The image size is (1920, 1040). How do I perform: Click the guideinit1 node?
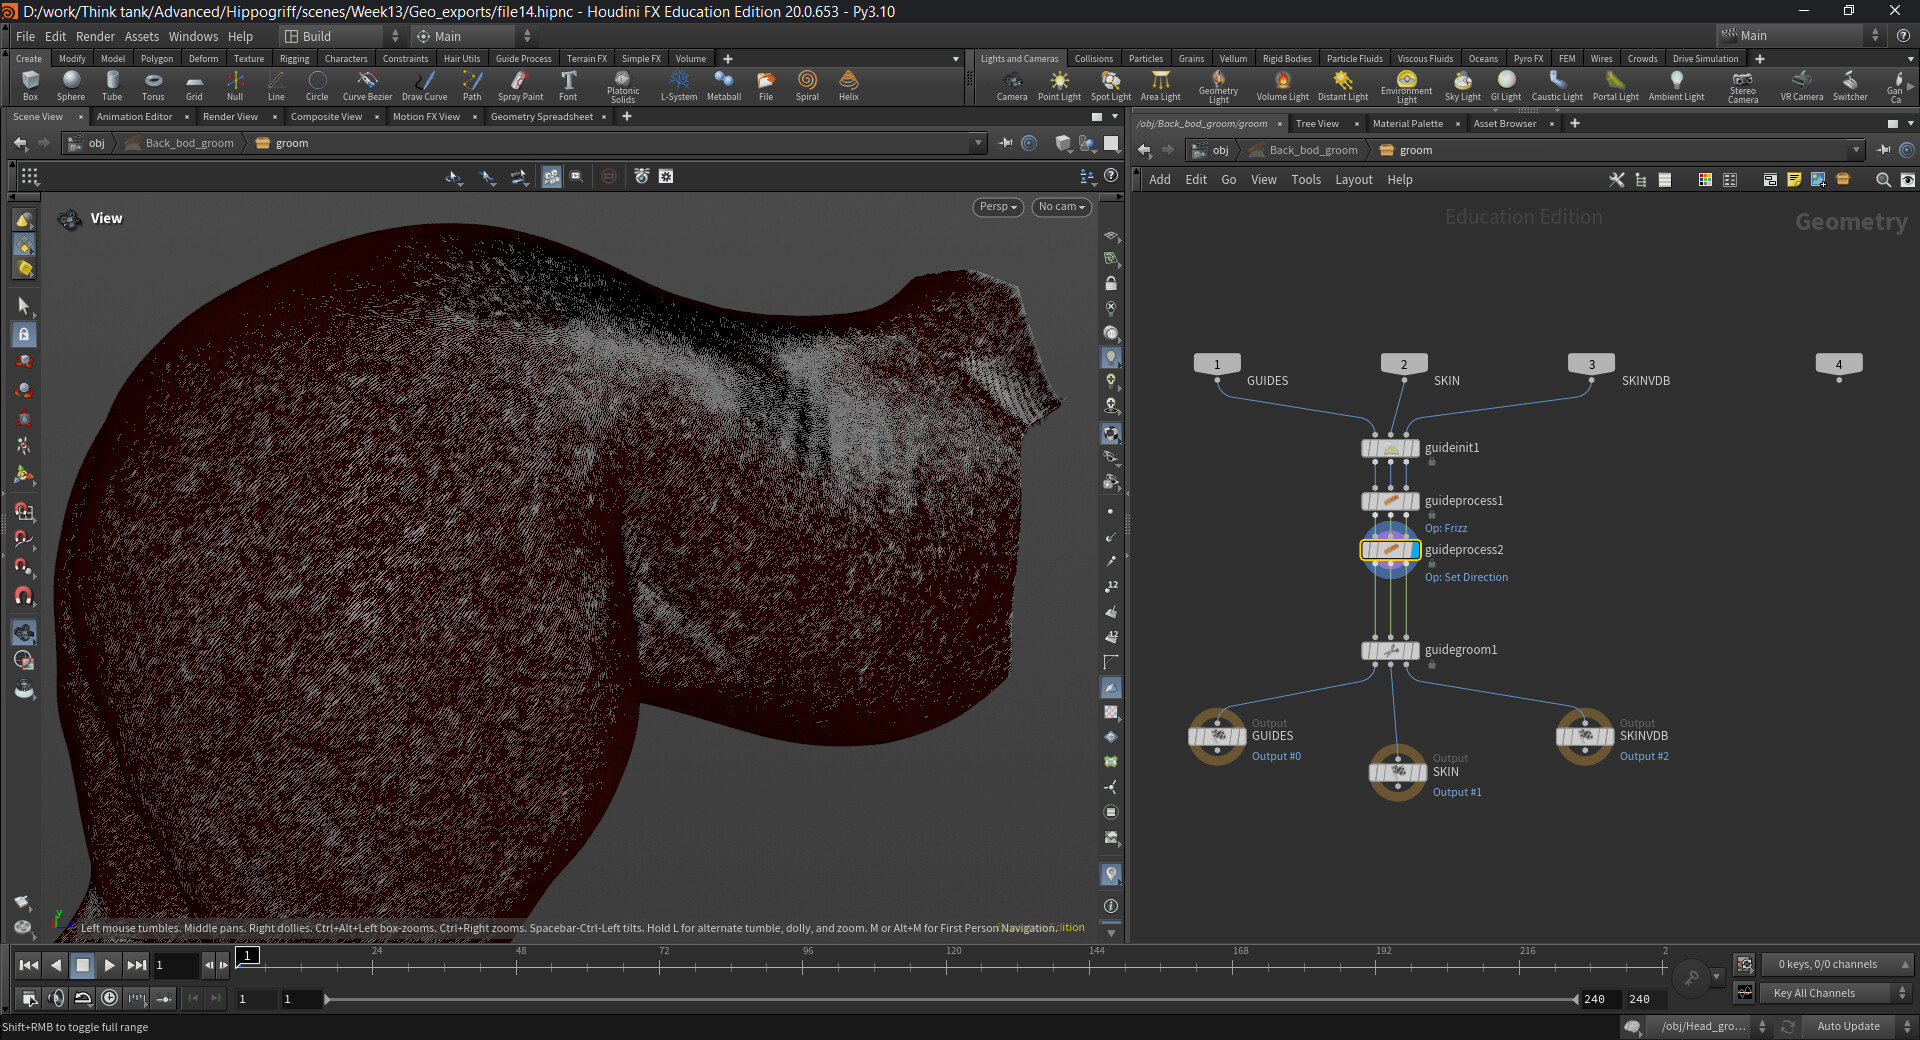click(x=1390, y=449)
